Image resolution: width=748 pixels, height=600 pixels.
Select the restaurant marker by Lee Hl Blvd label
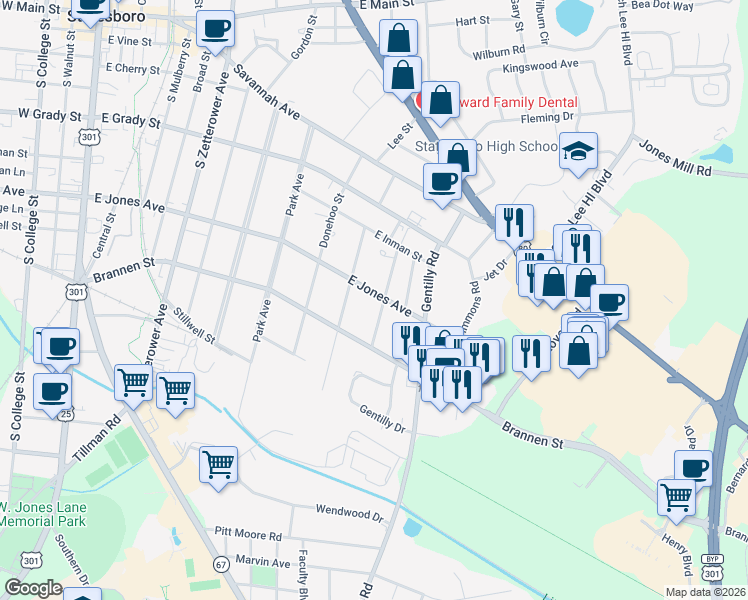581,248
